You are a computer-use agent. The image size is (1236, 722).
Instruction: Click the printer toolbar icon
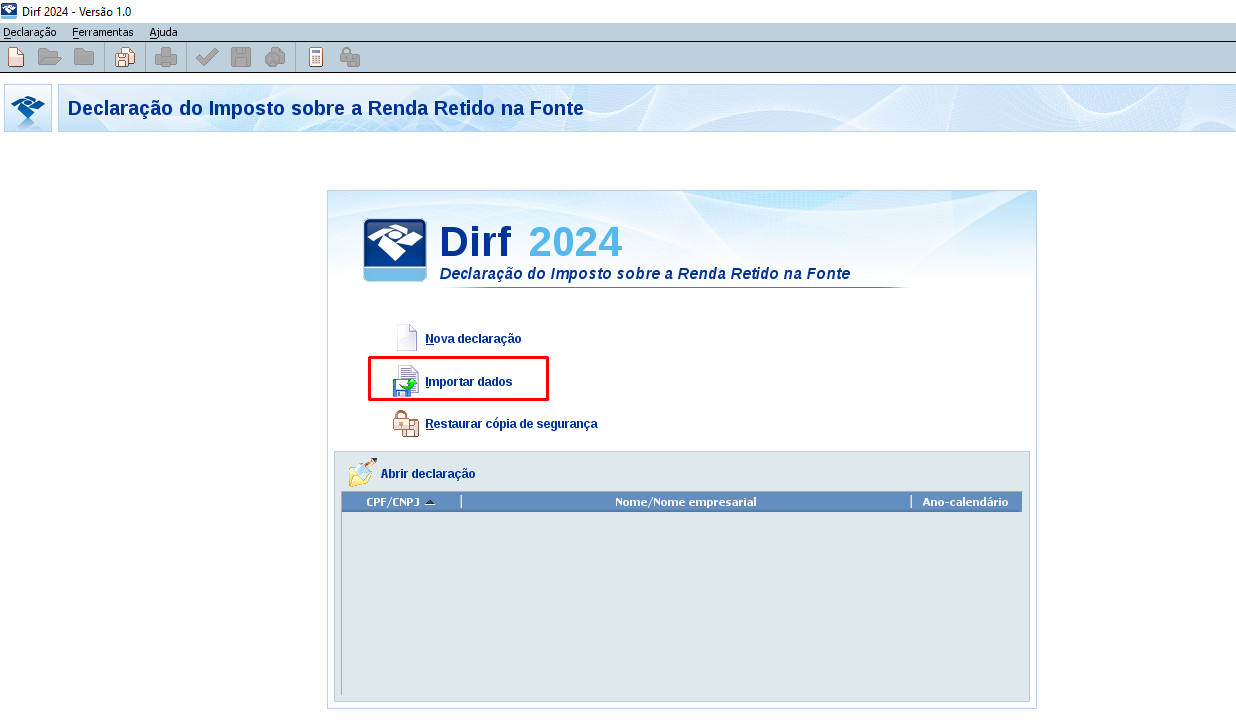point(166,57)
